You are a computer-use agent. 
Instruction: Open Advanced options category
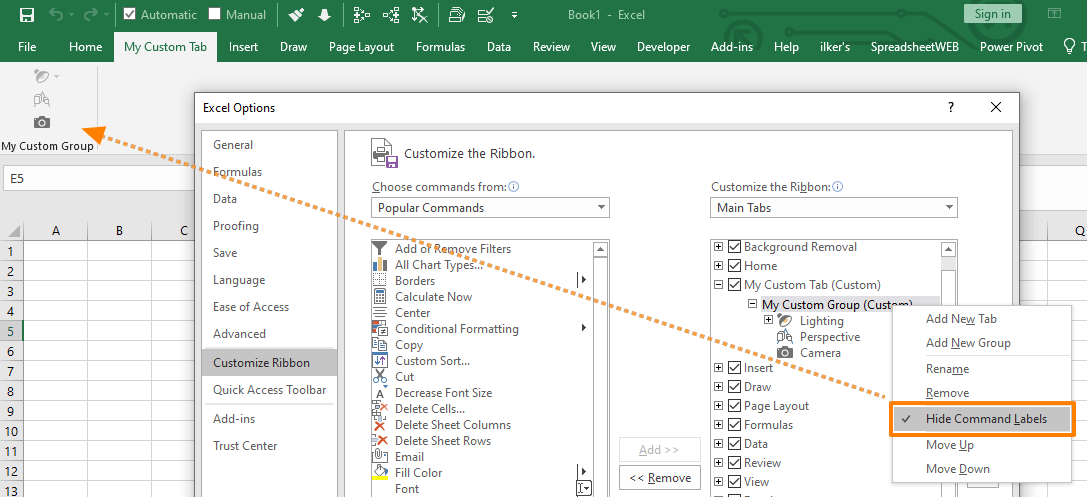[239, 333]
